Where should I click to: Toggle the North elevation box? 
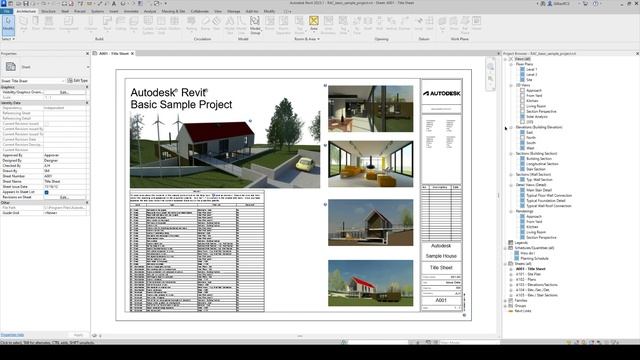(522, 138)
